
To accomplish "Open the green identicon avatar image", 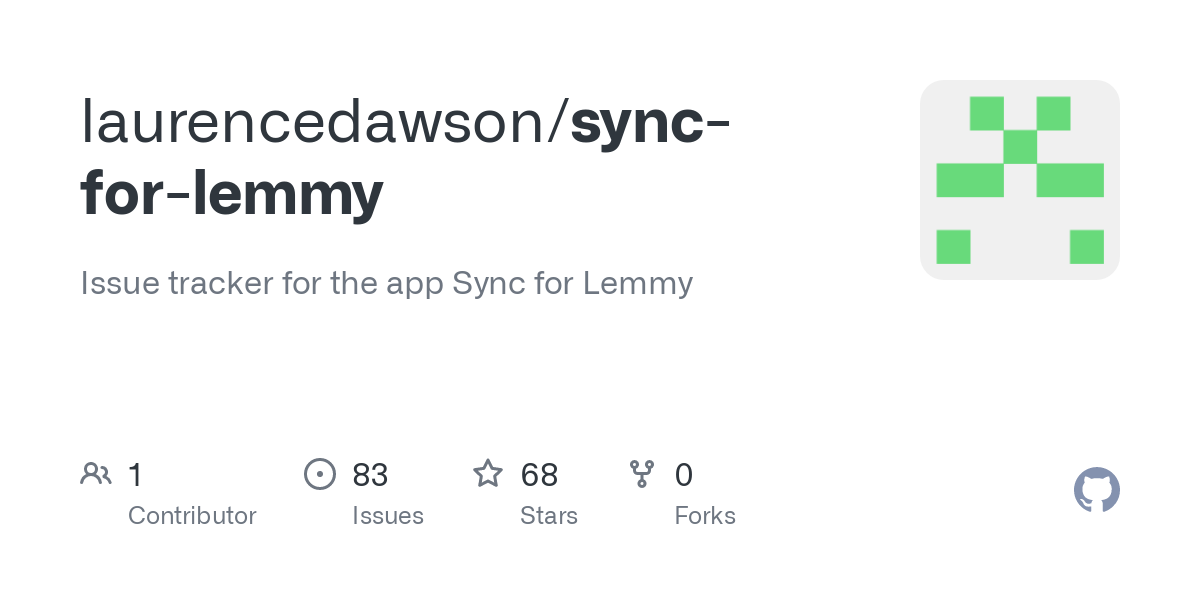I will (1020, 180).
